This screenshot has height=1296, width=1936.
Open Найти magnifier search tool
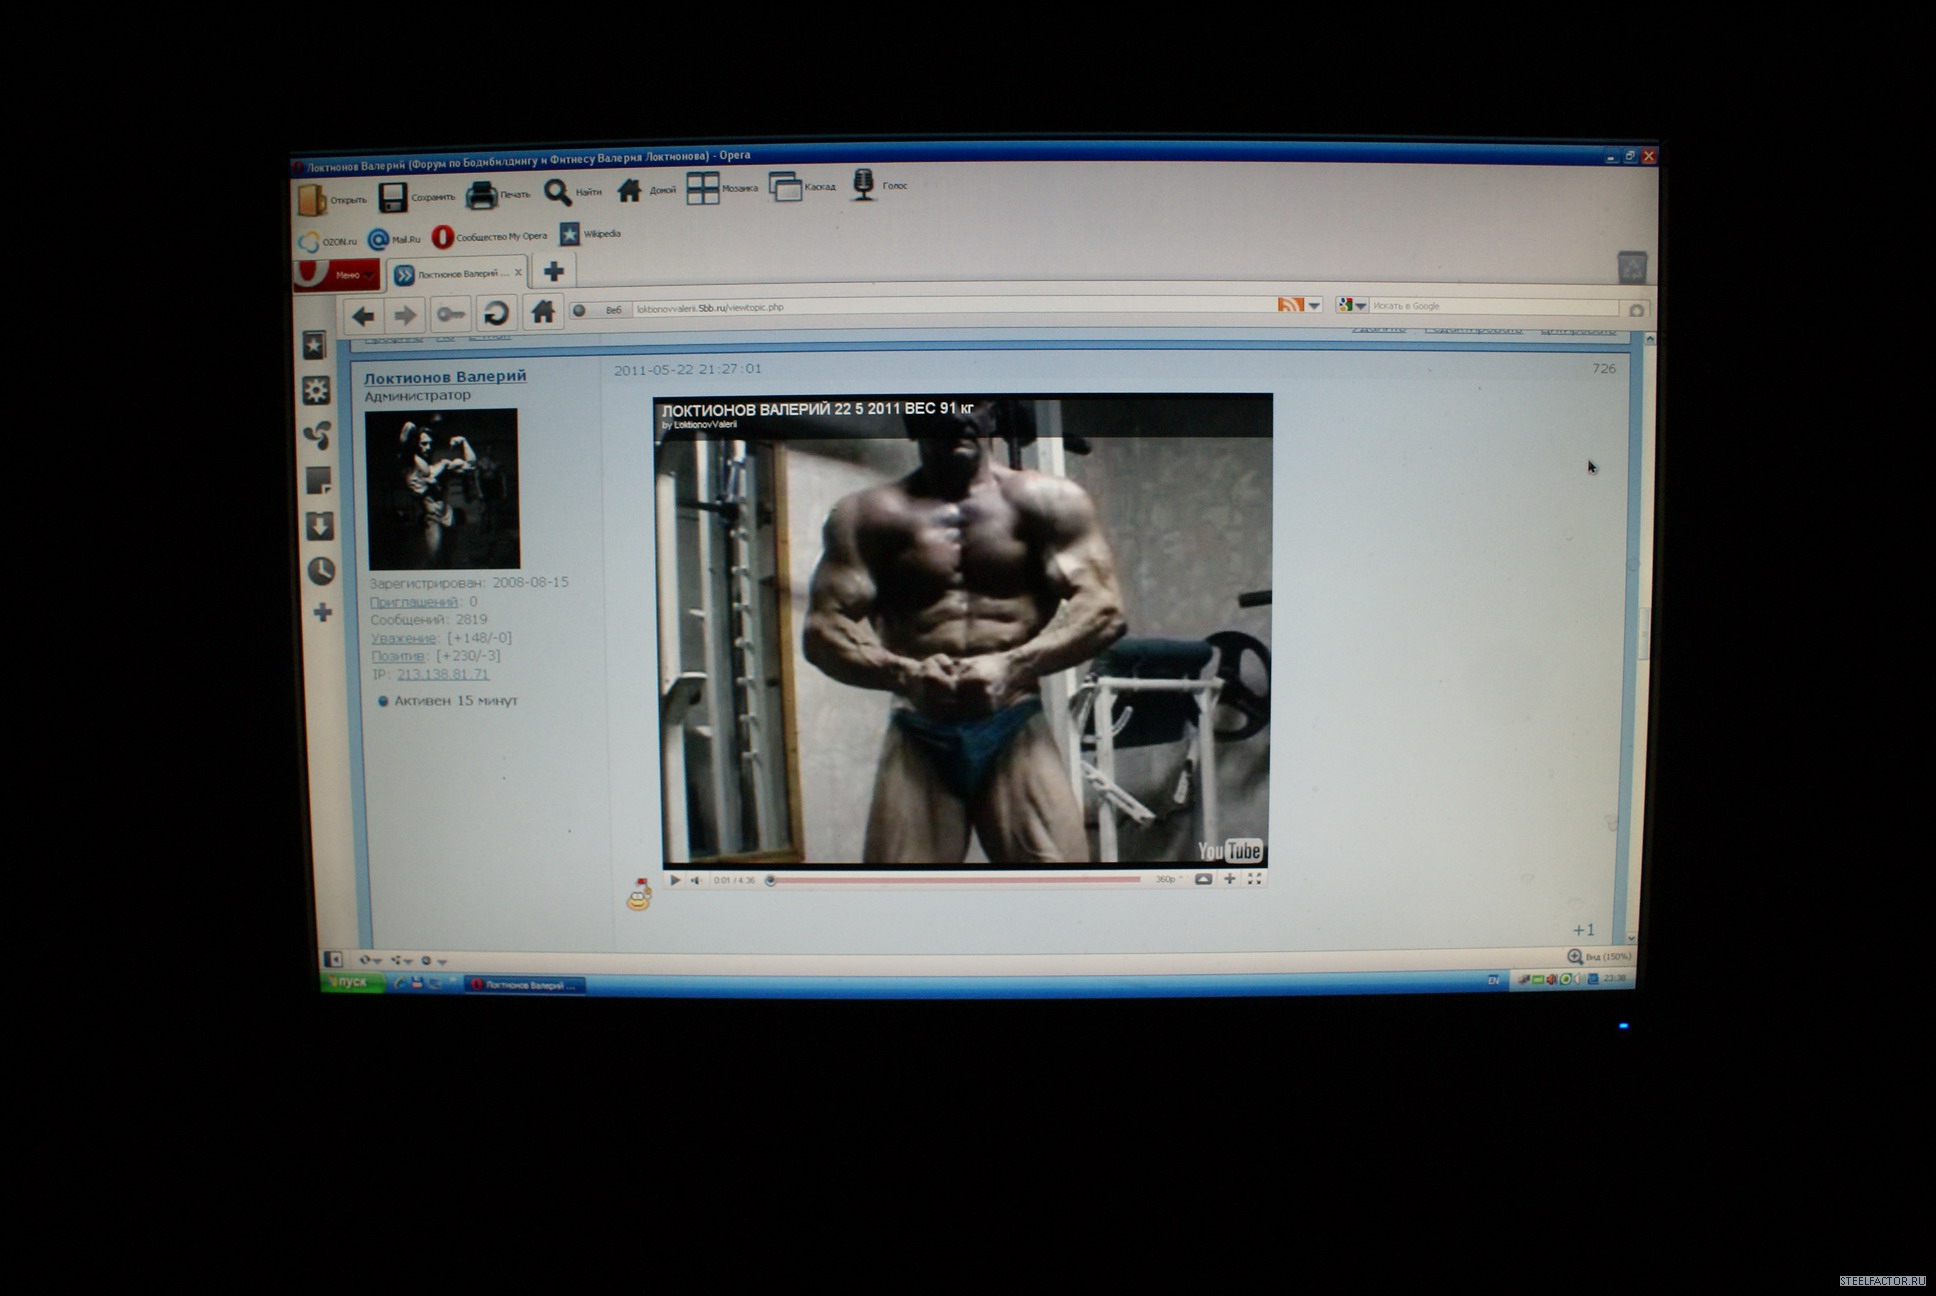(x=557, y=192)
